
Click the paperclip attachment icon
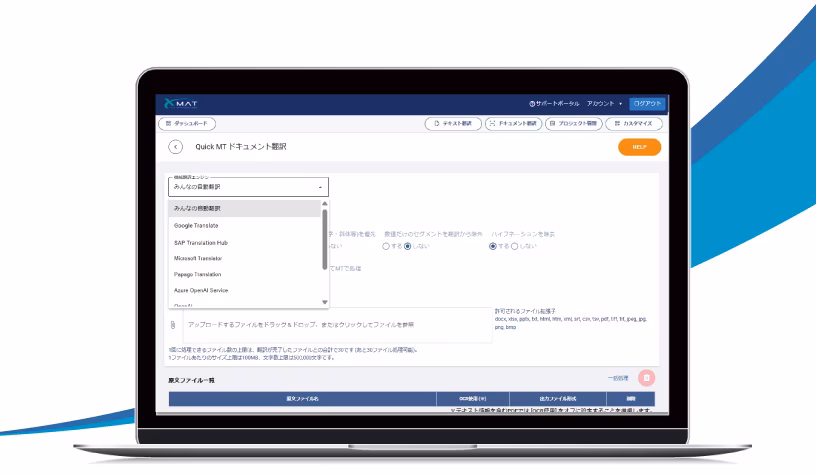point(173,325)
